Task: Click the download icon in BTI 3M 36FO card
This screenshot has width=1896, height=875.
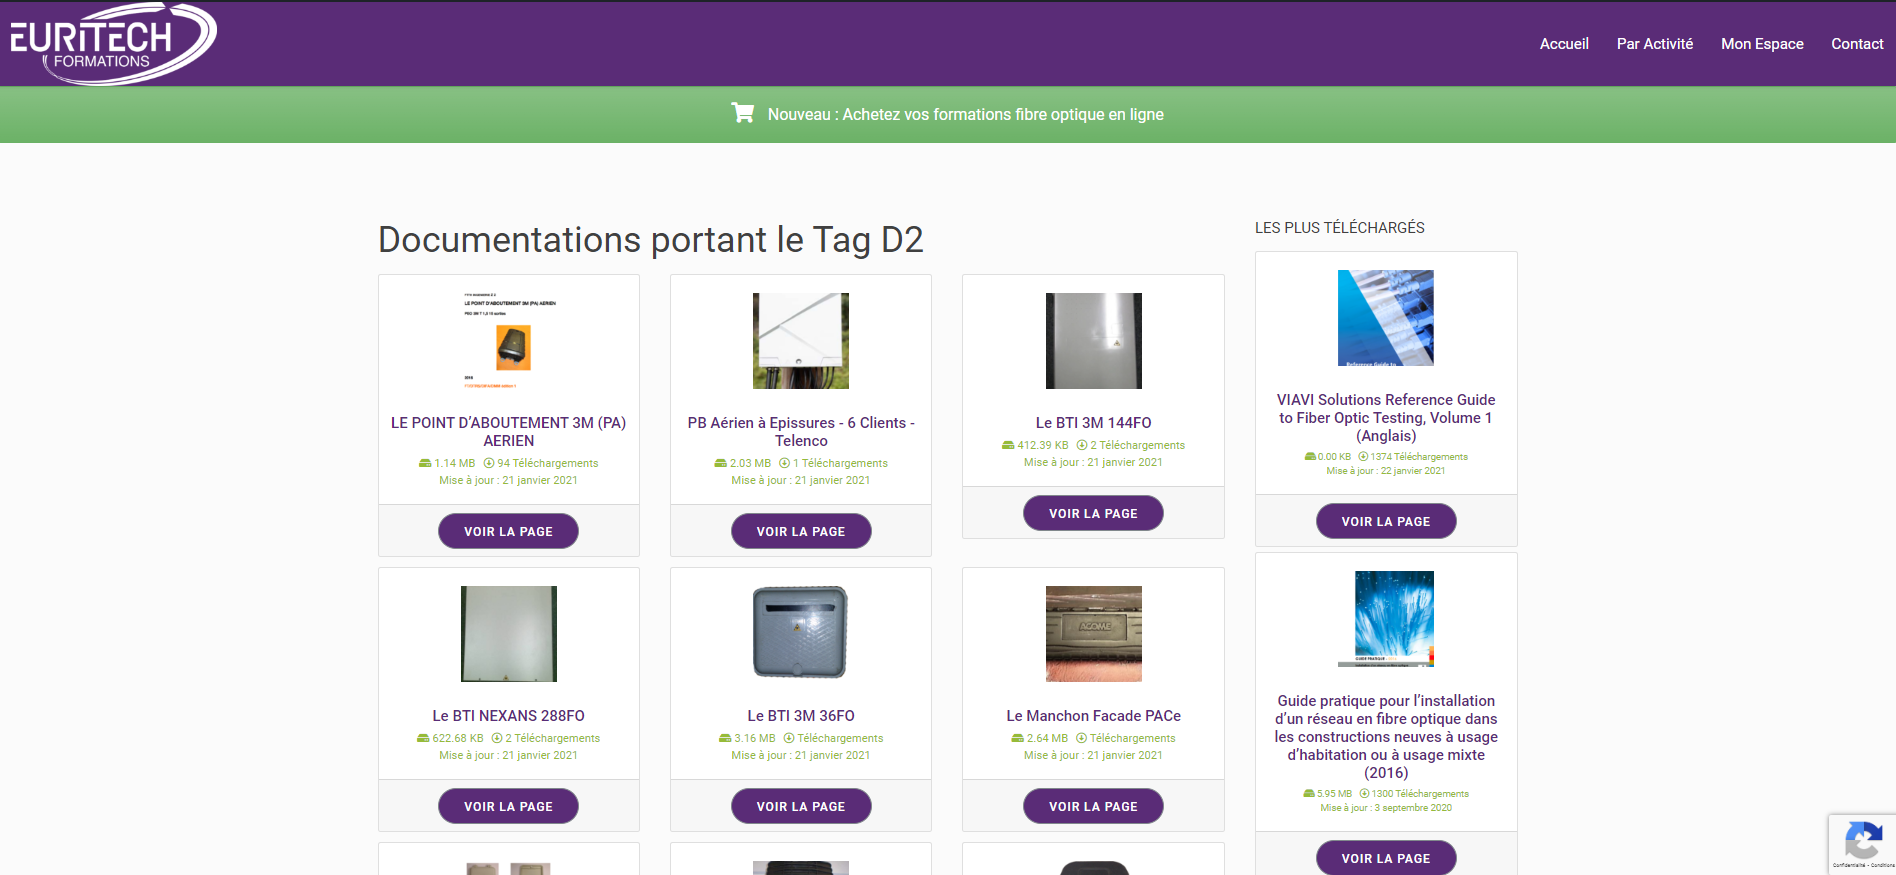Action: pos(789,738)
